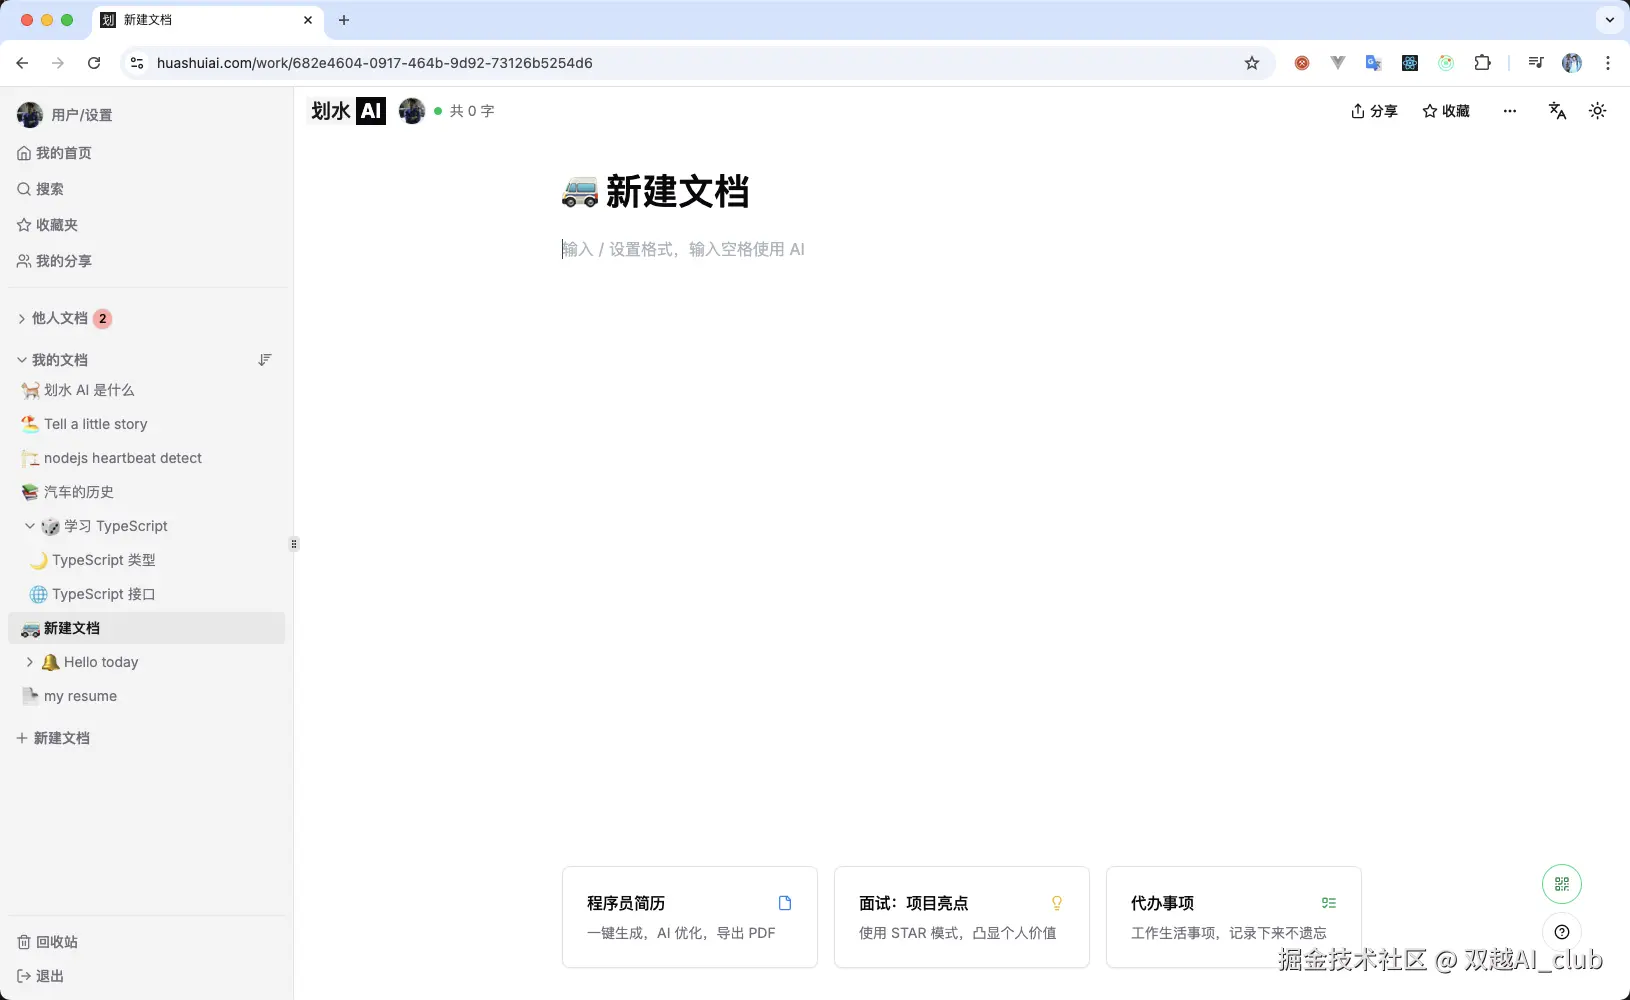Click + 新建文档 to create document
The image size is (1630, 1000).
[x=53, y=738]
